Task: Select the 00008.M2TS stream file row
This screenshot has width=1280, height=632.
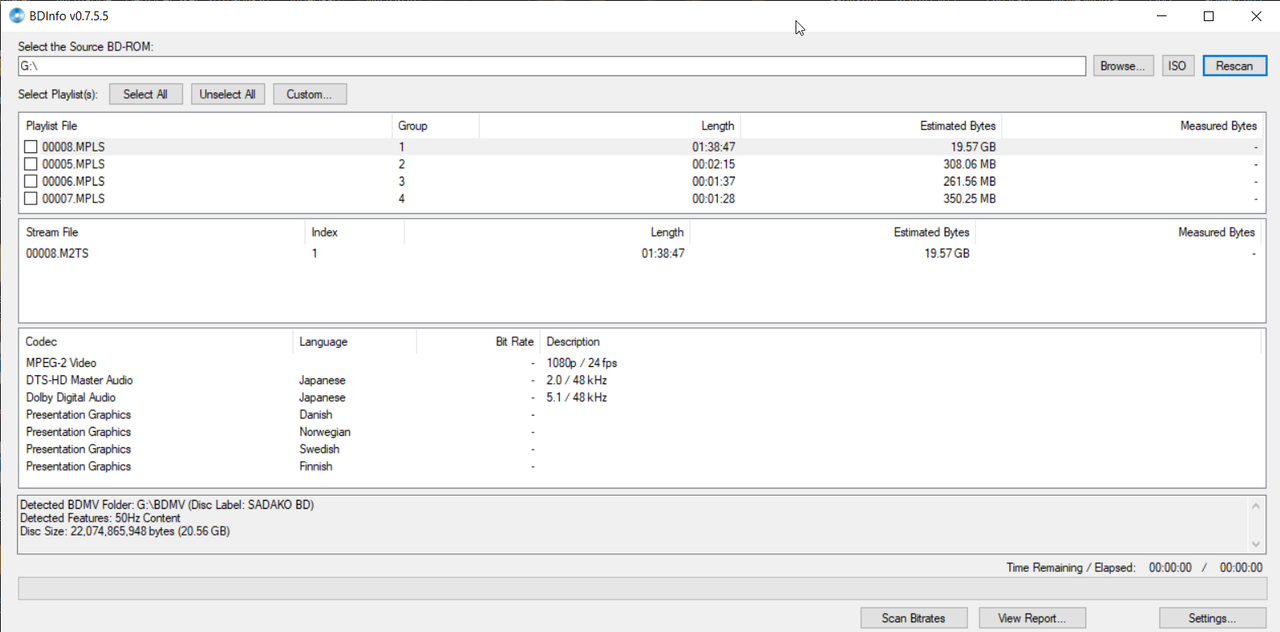Action: click(x=640, y=254)
